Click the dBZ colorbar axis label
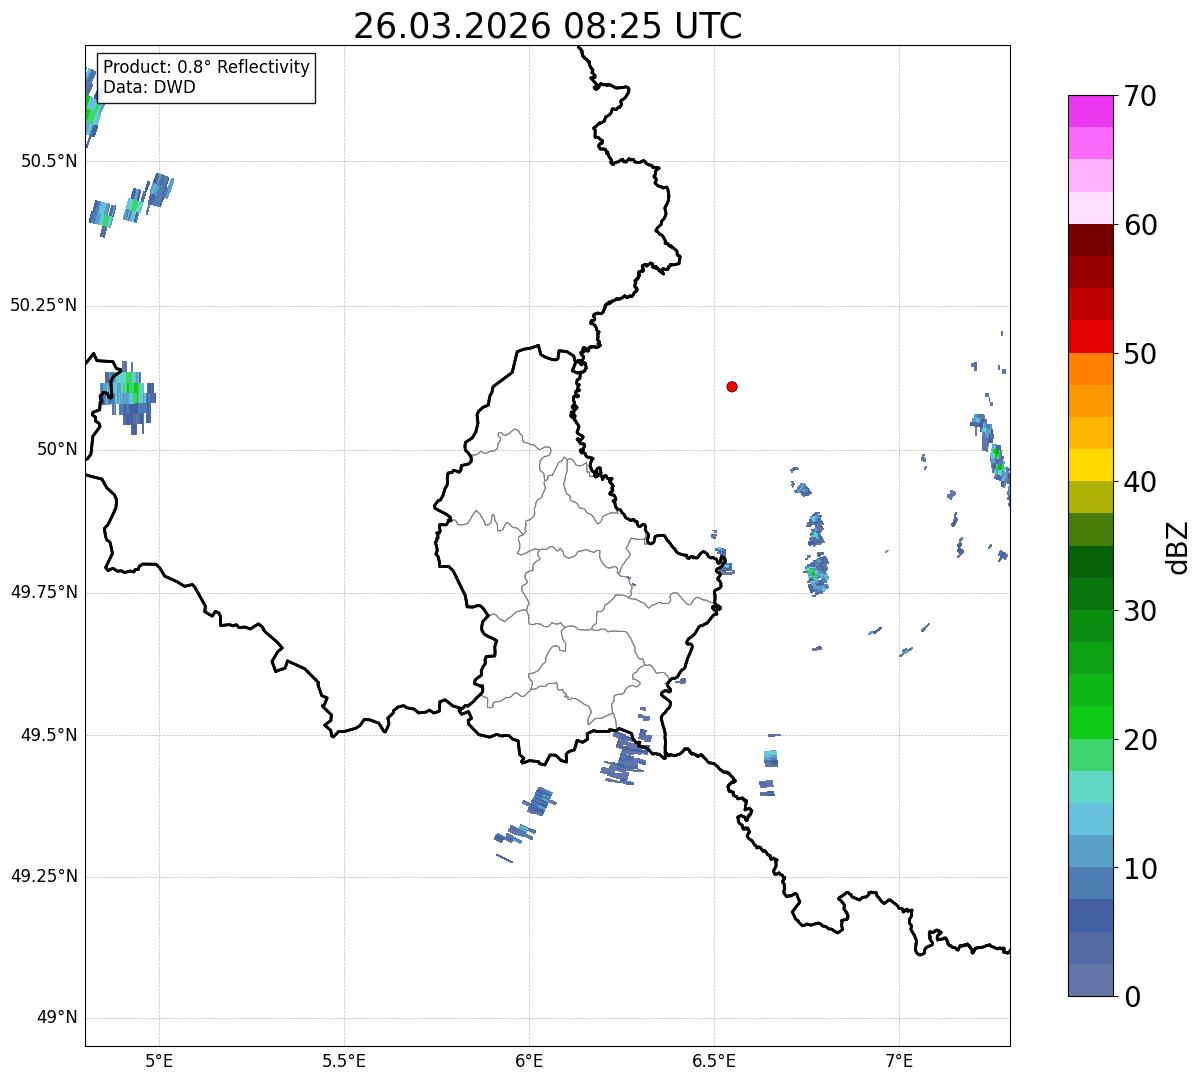1202x1081 pixels. coord(1178,547)
